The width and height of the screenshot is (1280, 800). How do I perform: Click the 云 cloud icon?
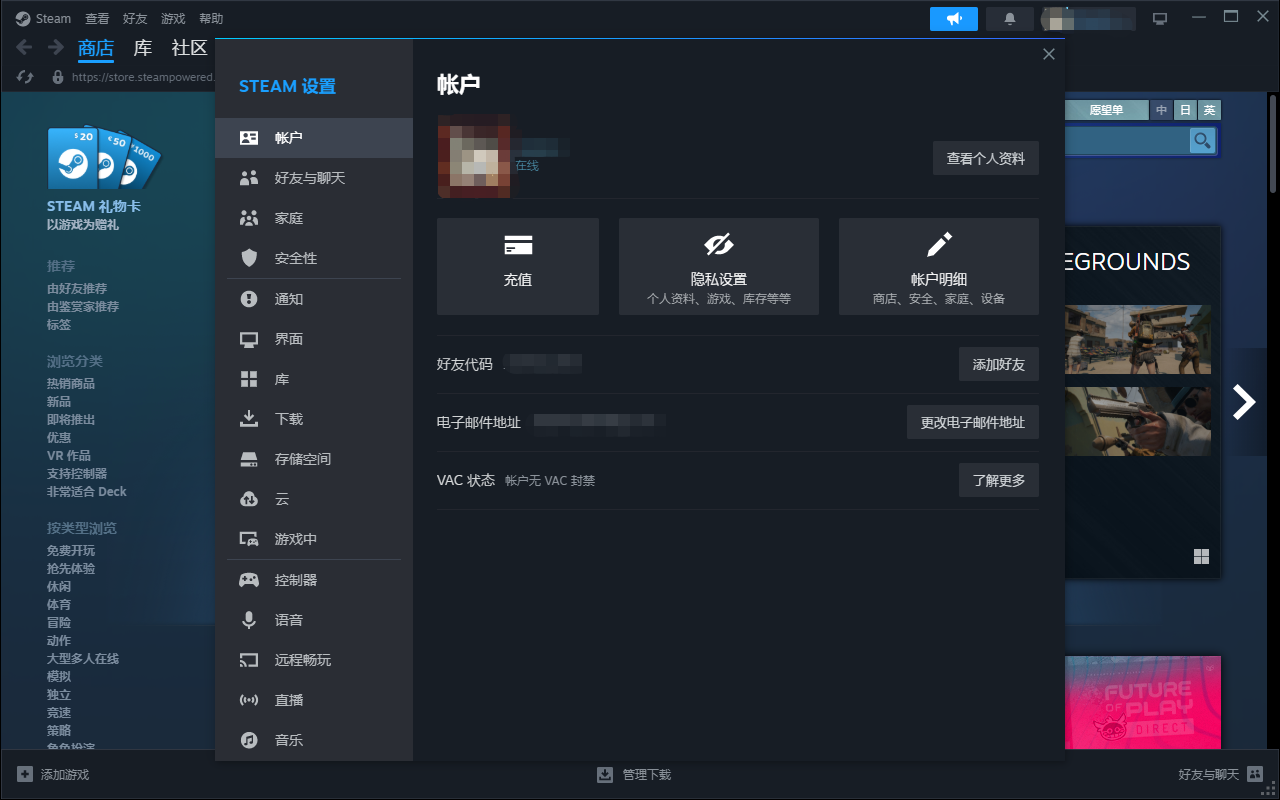[x=249, y=499]
